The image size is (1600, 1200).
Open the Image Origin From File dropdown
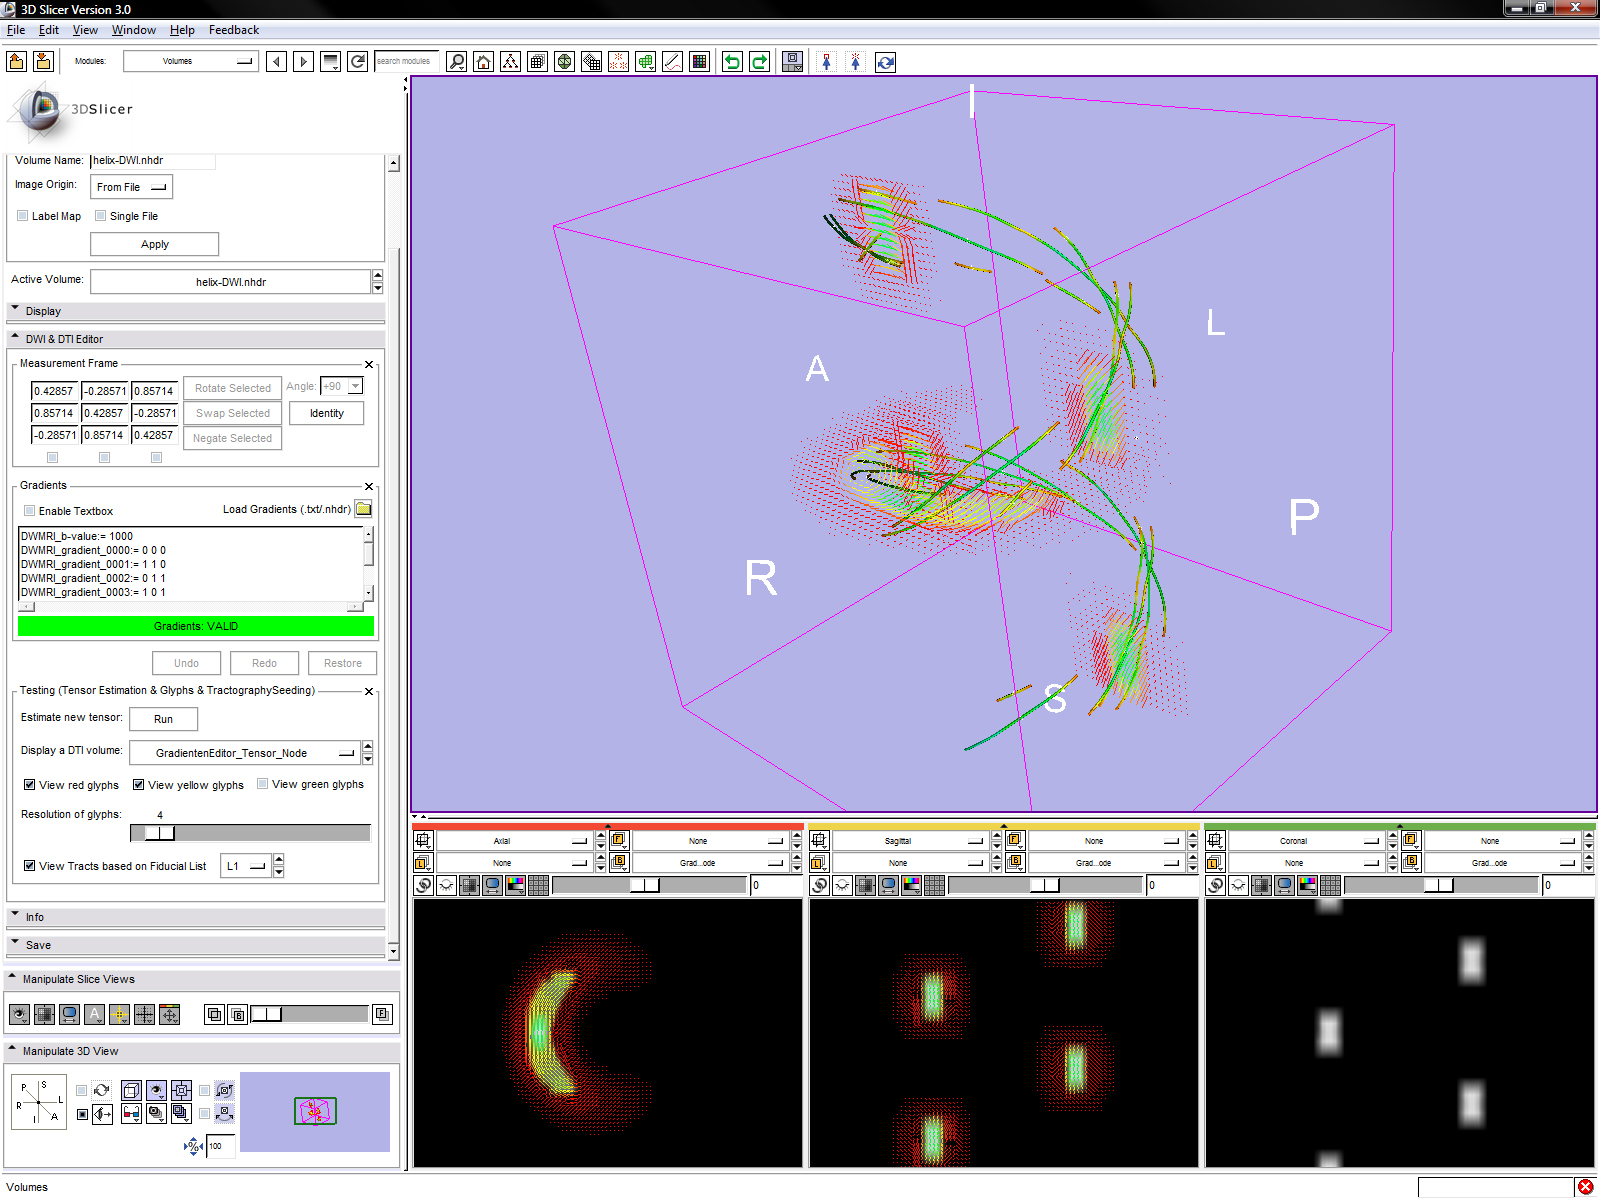(x=131, y=187)
